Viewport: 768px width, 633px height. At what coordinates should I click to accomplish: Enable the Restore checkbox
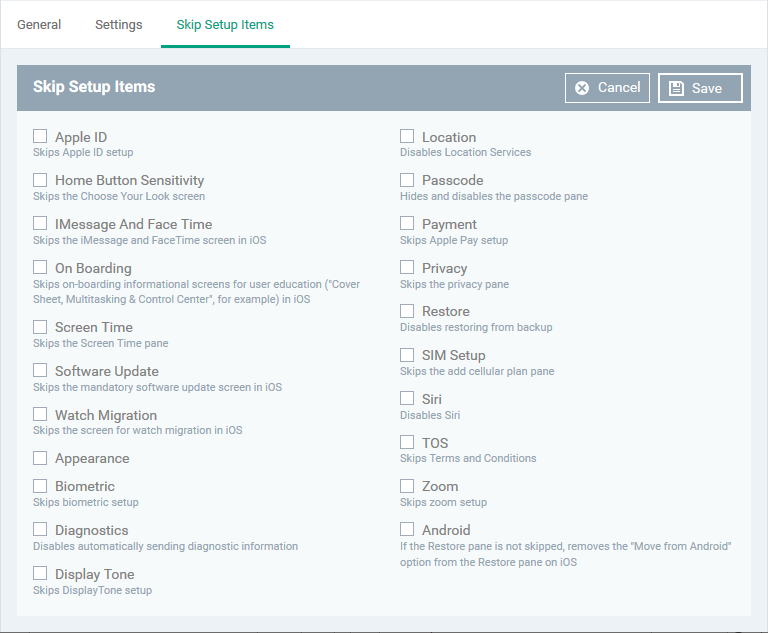pos(407,311)
